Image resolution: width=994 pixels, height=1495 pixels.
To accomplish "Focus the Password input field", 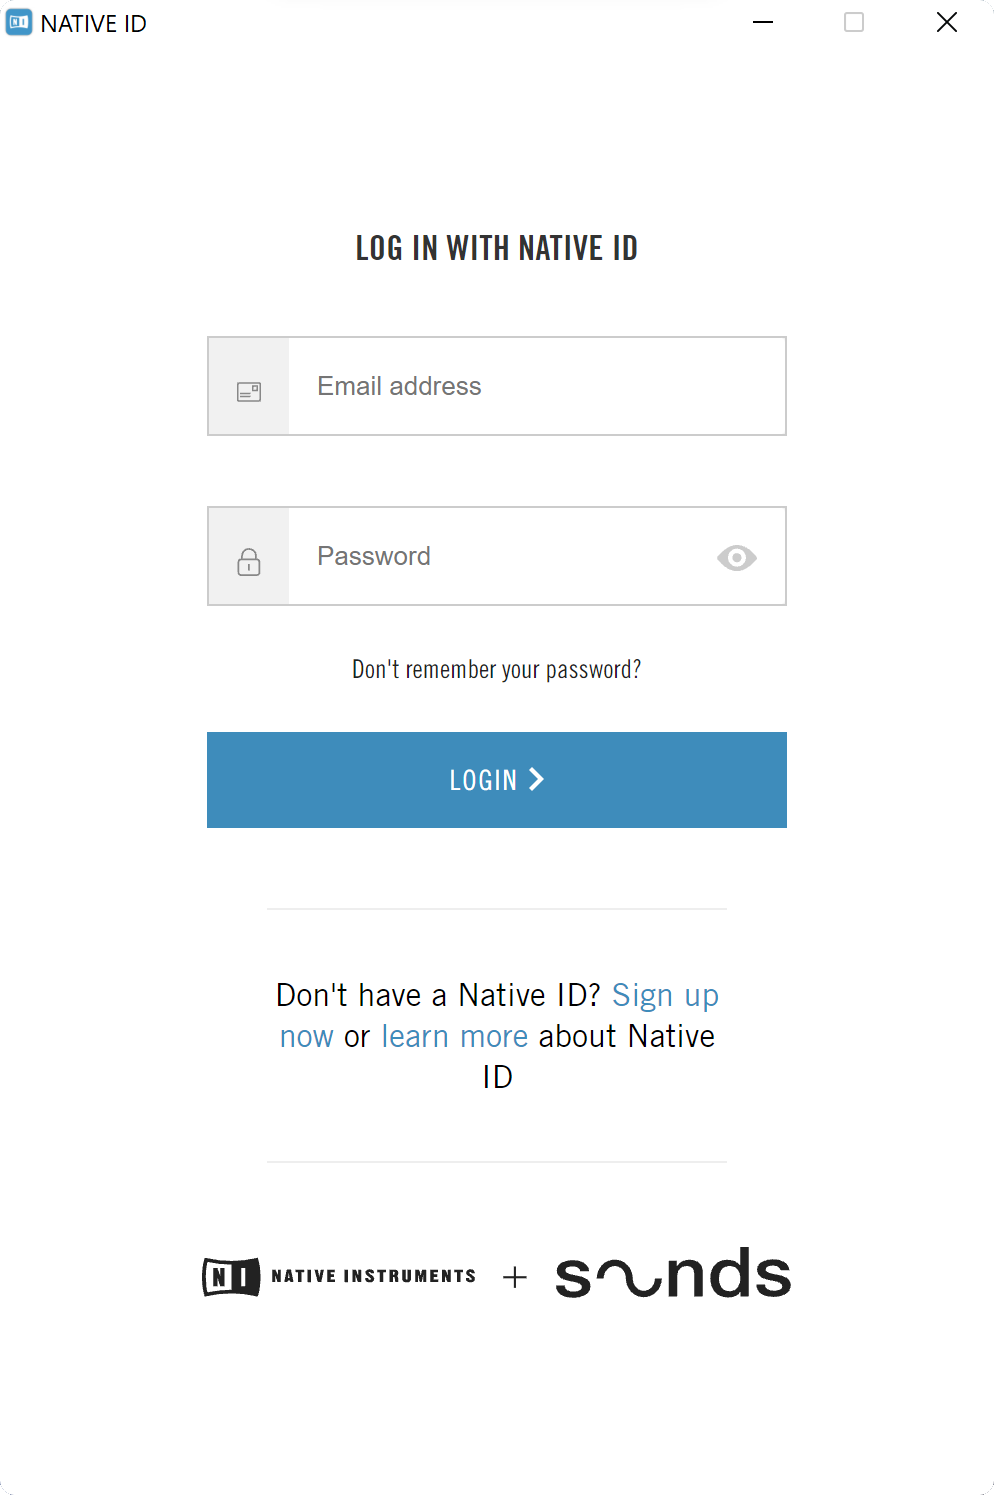I will 500,556.
